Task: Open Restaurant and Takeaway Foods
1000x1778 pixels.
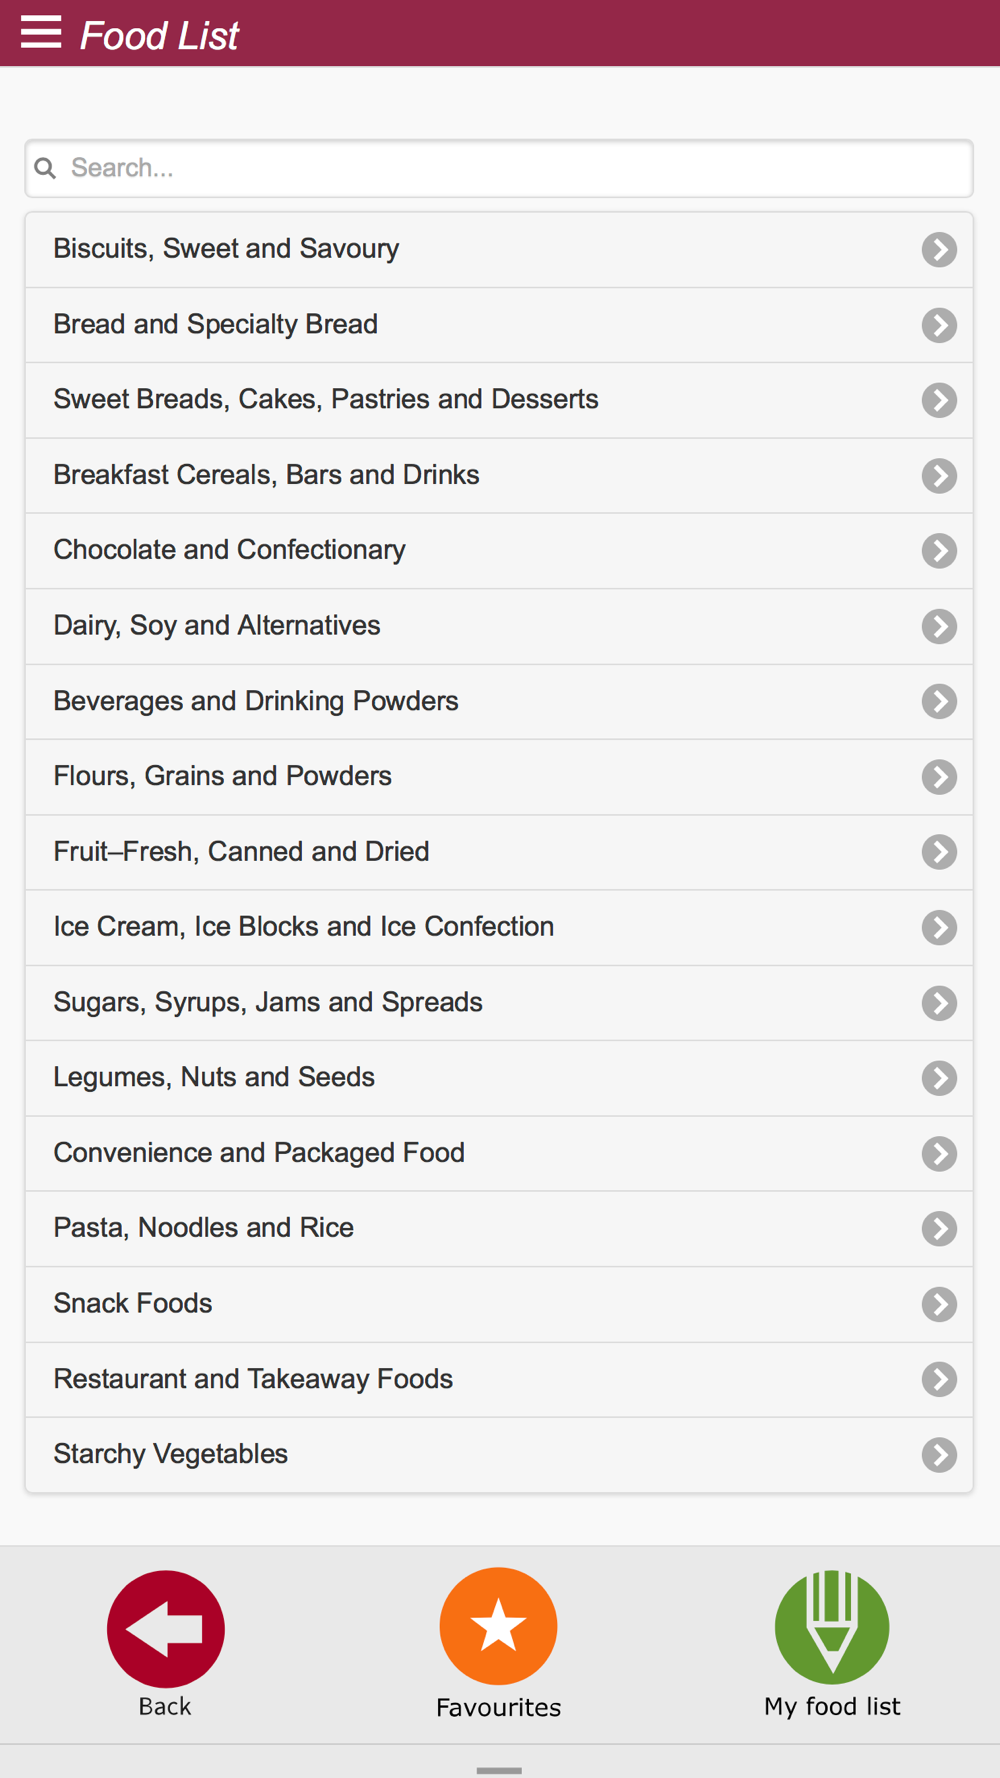Action: [x=499, y=1379]
